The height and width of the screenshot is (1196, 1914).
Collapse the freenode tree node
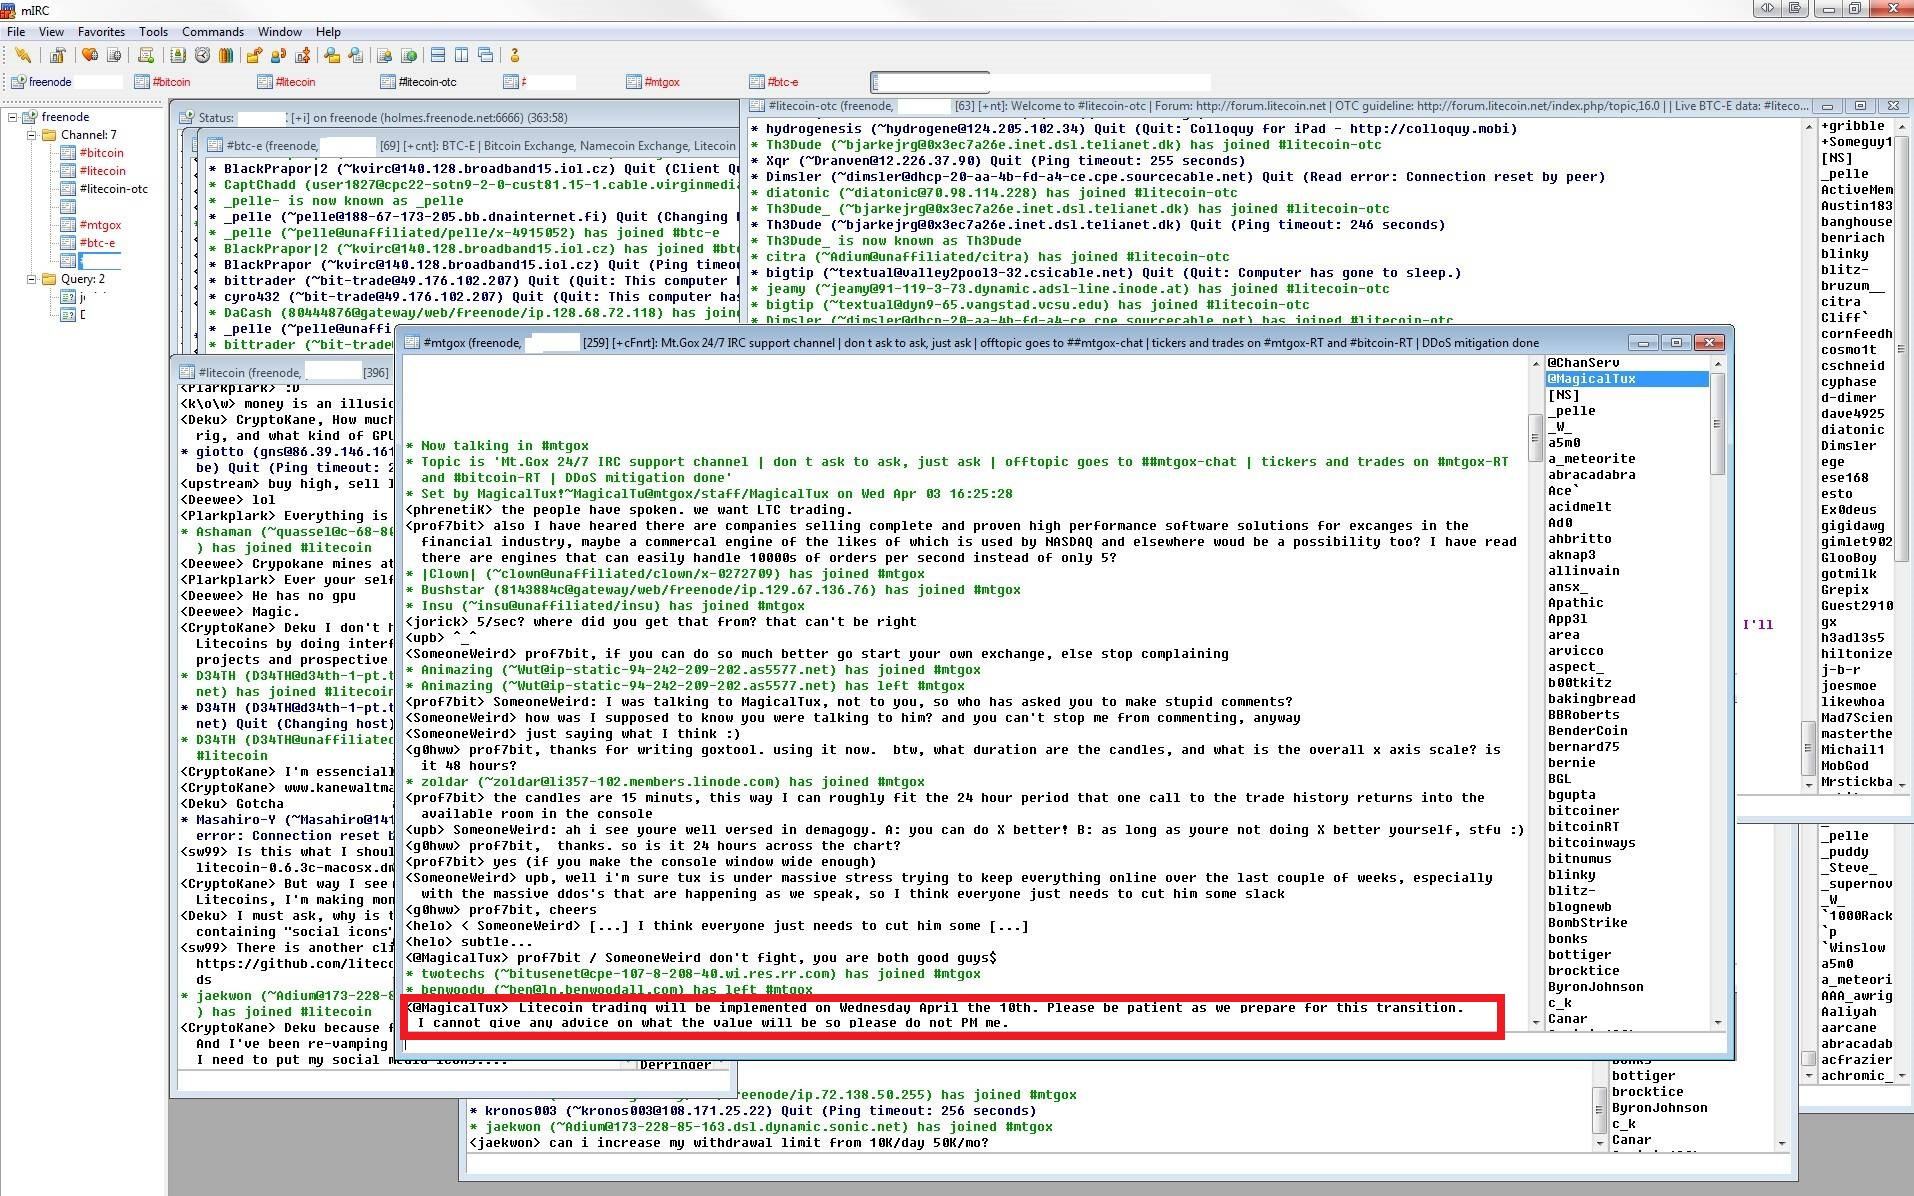pyautogui.click(x=13, y=117)
